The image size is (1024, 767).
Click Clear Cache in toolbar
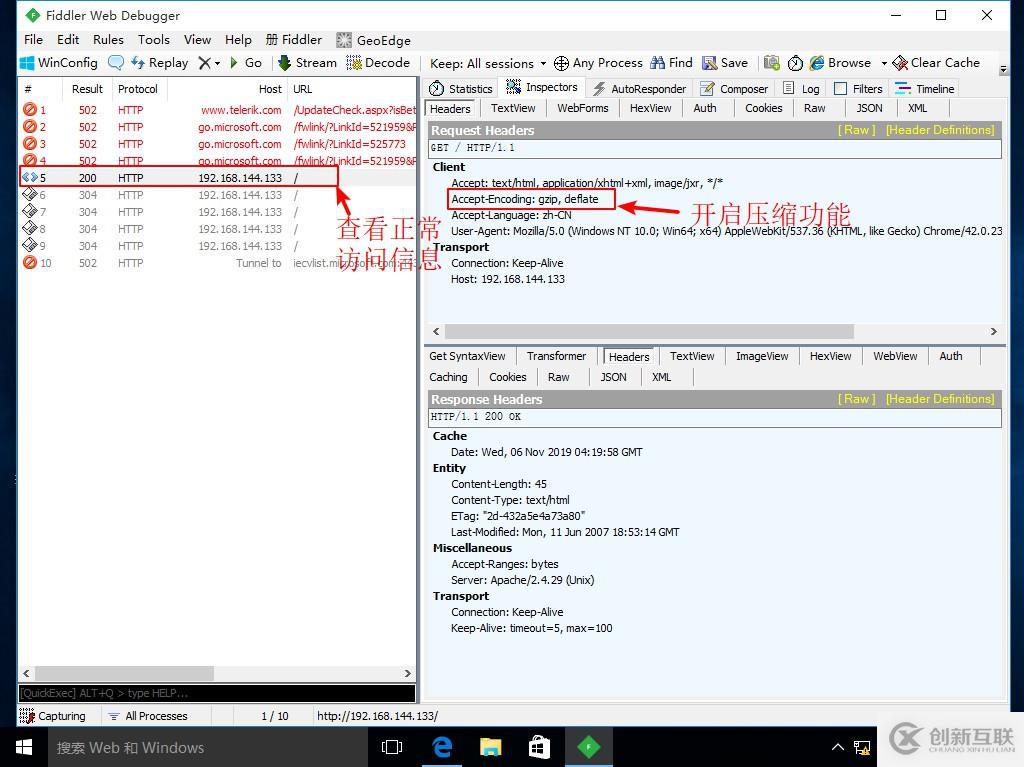point(936,62)
